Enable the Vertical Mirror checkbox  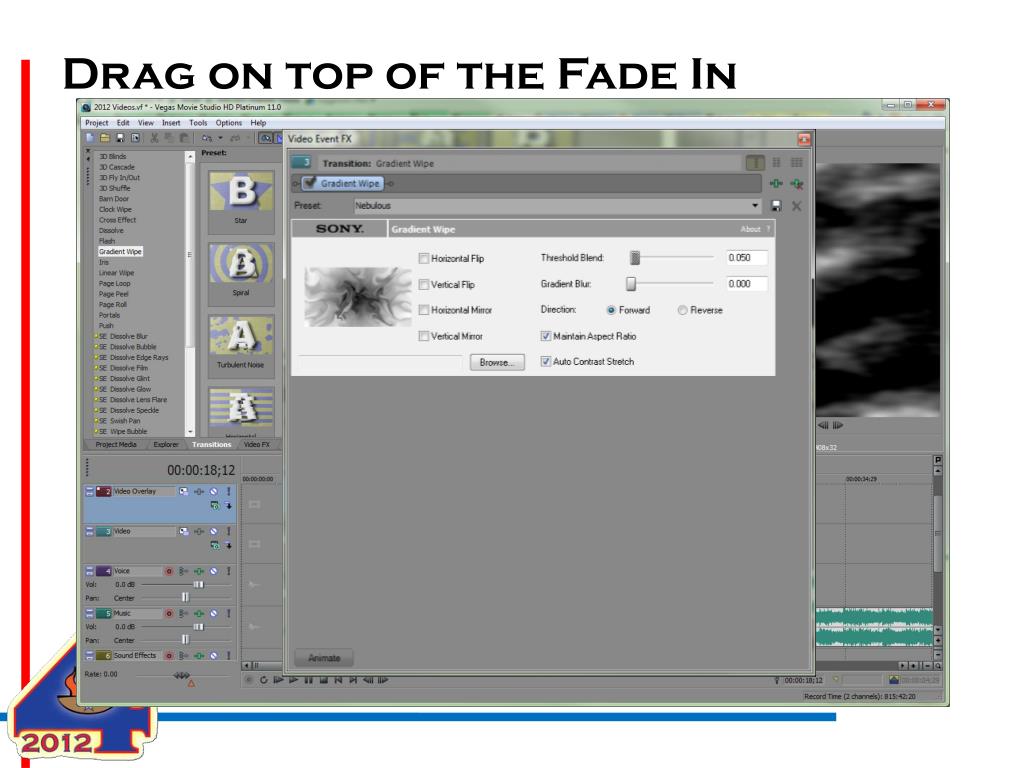tap(424, 336)
